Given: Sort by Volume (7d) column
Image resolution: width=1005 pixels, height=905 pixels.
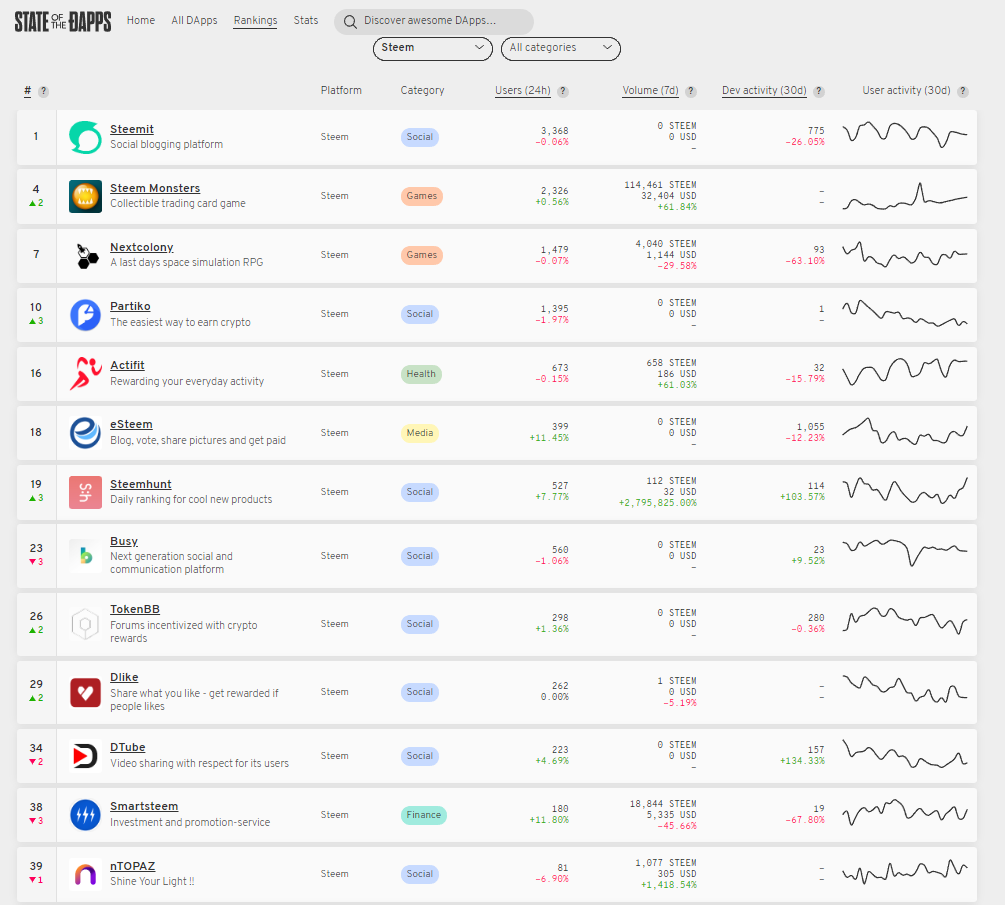Looking at the screenshot, I should click(x=650, y=90).
